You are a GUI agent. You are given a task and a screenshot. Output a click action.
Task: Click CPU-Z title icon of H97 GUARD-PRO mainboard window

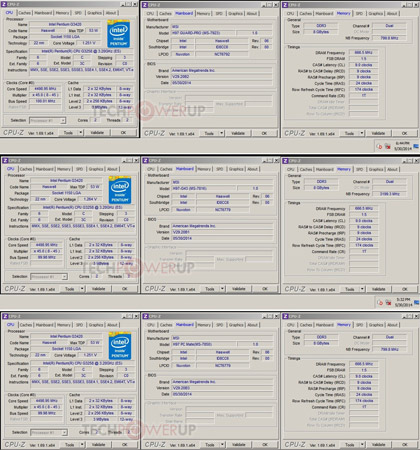145,5
